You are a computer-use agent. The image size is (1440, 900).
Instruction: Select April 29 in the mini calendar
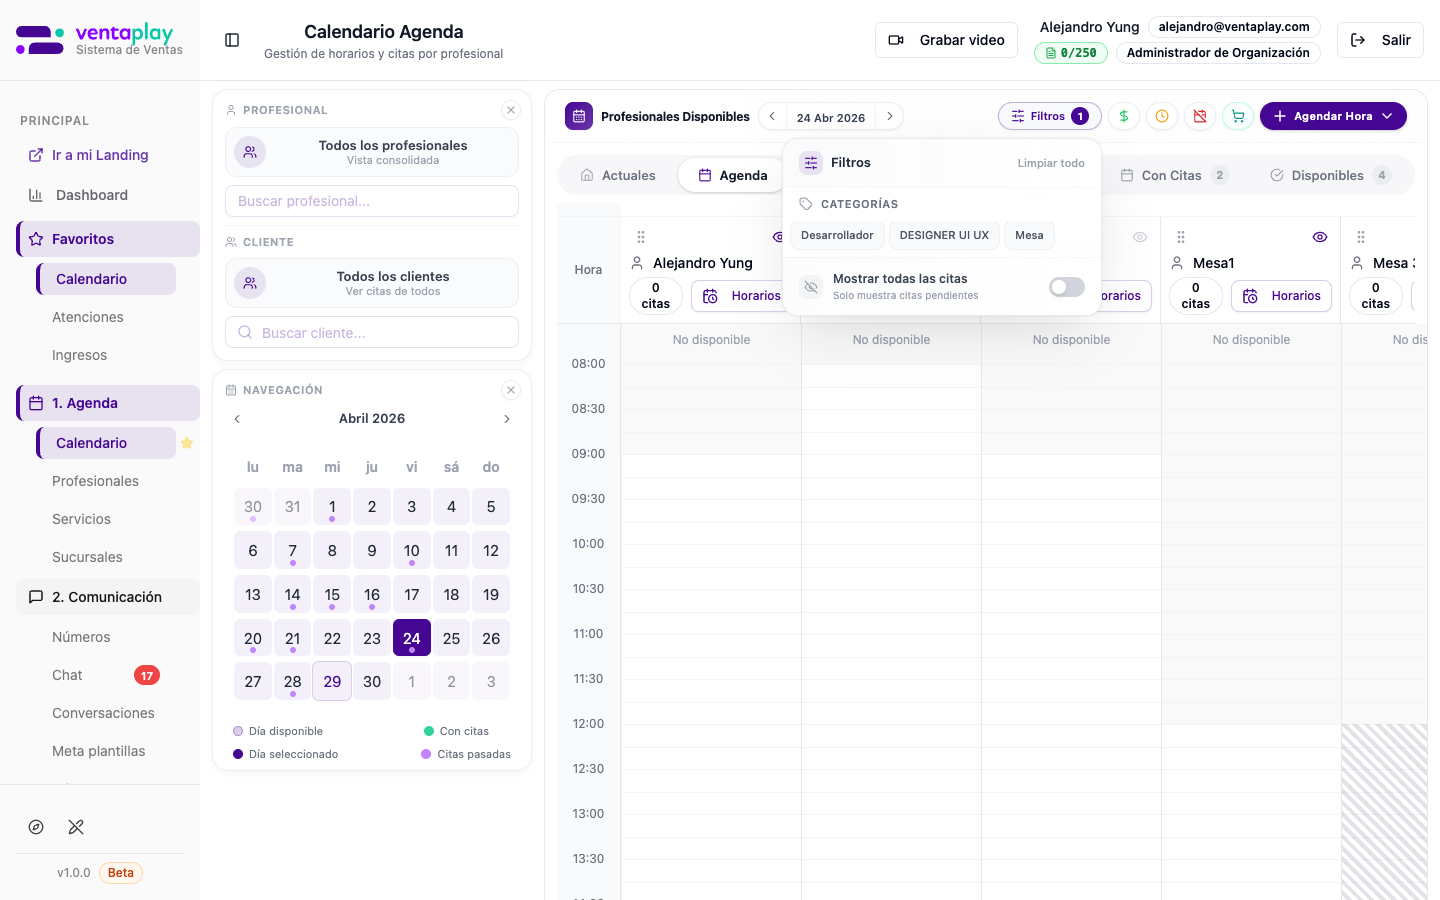click(x=332, y=681)
